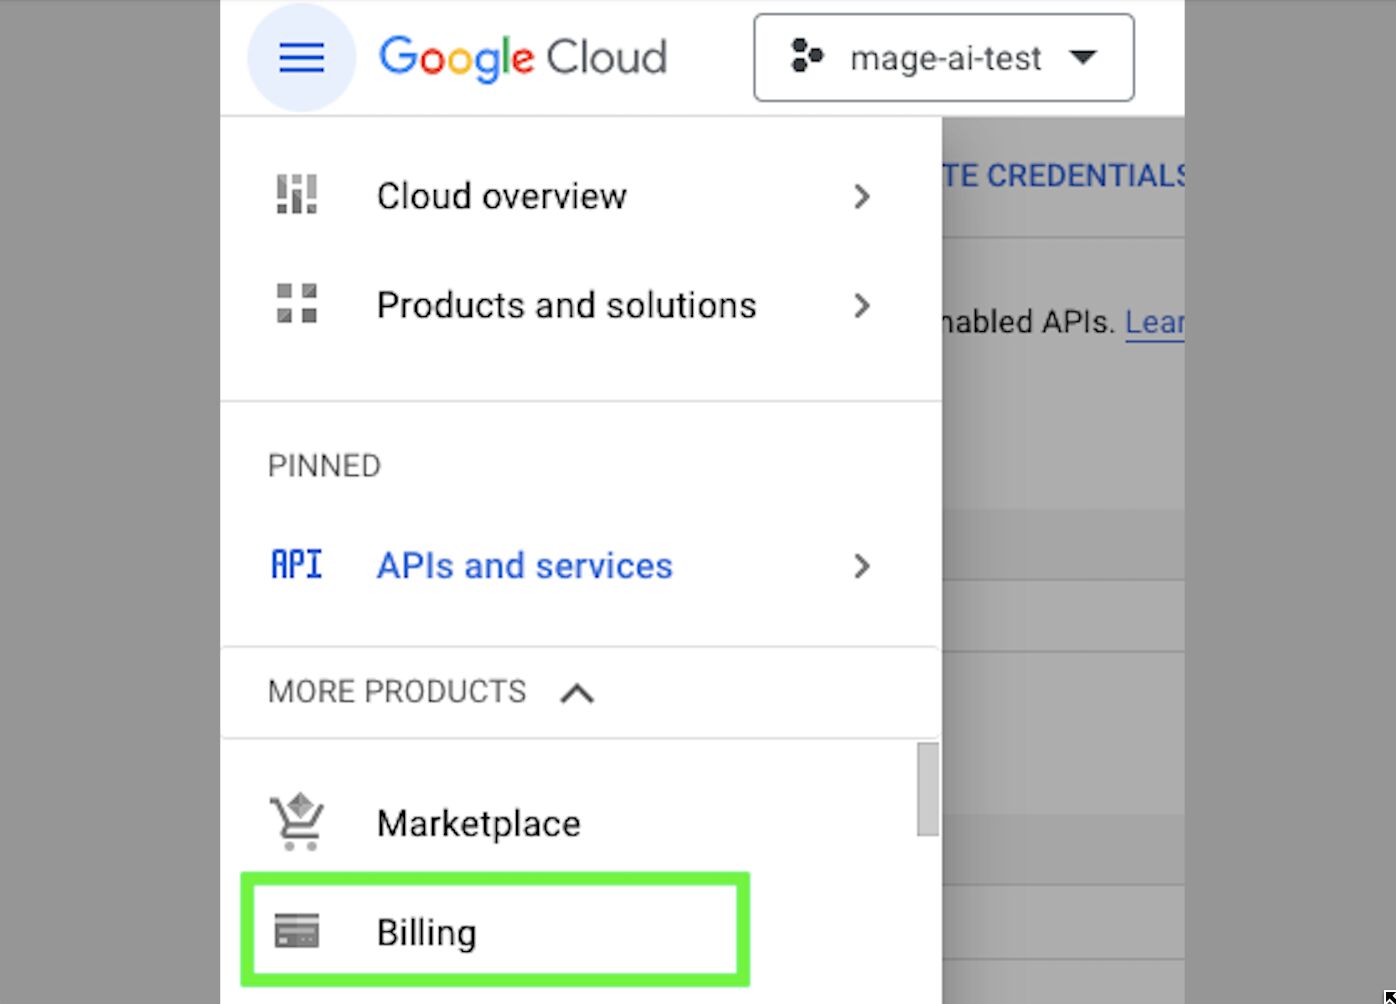Screen dimensions: 1396x1004
Task: Click the project selector dropdown arrow
Action: (1083, 57)
